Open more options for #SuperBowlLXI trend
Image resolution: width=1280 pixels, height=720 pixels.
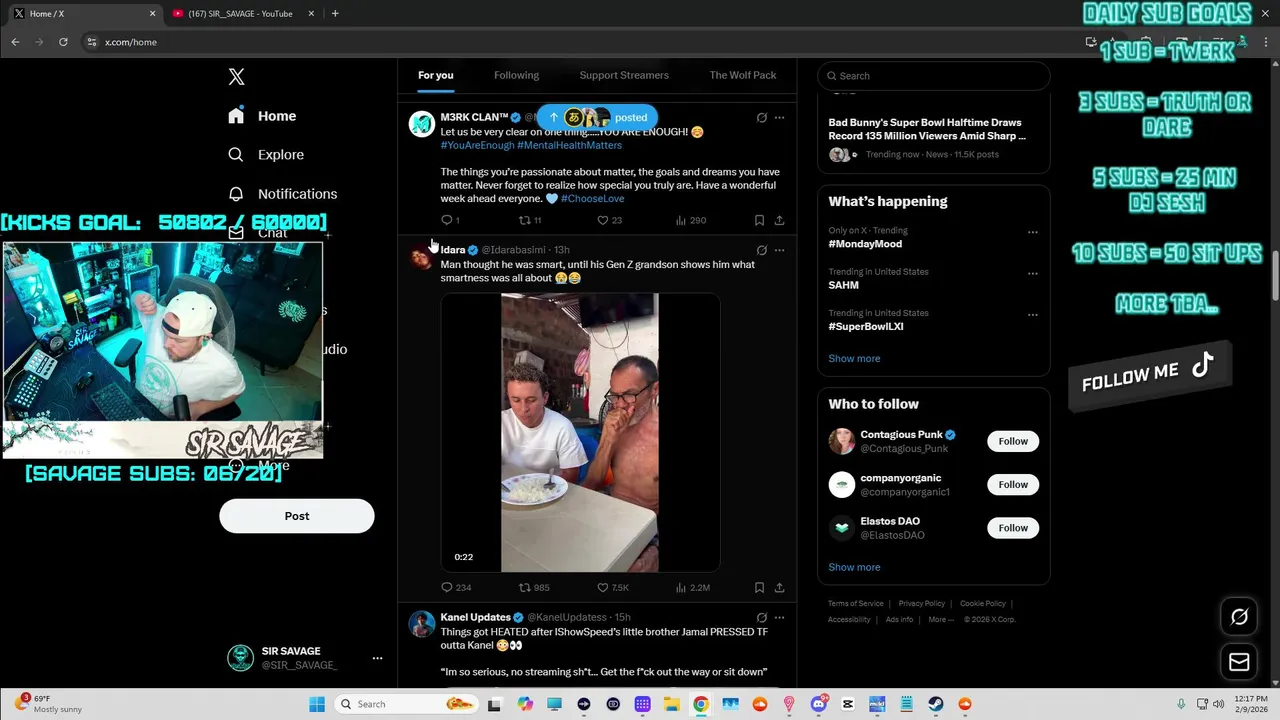(1032, 315)
